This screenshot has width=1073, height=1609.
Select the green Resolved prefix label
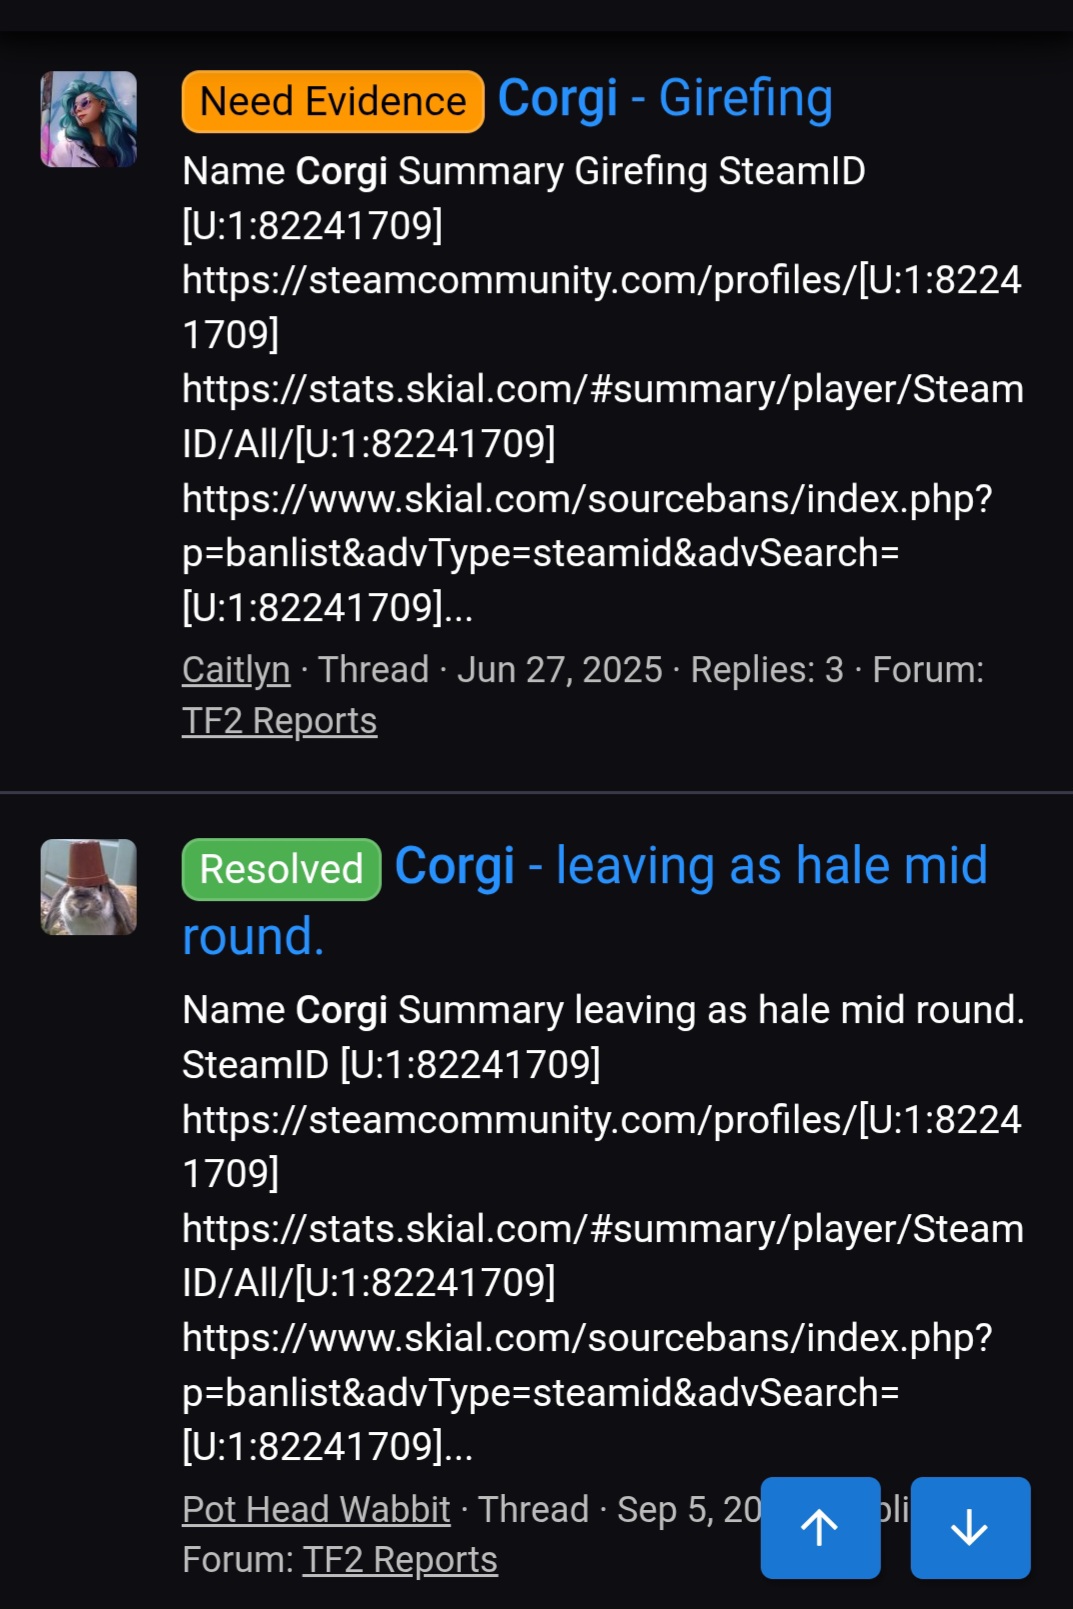click(281, 869)
